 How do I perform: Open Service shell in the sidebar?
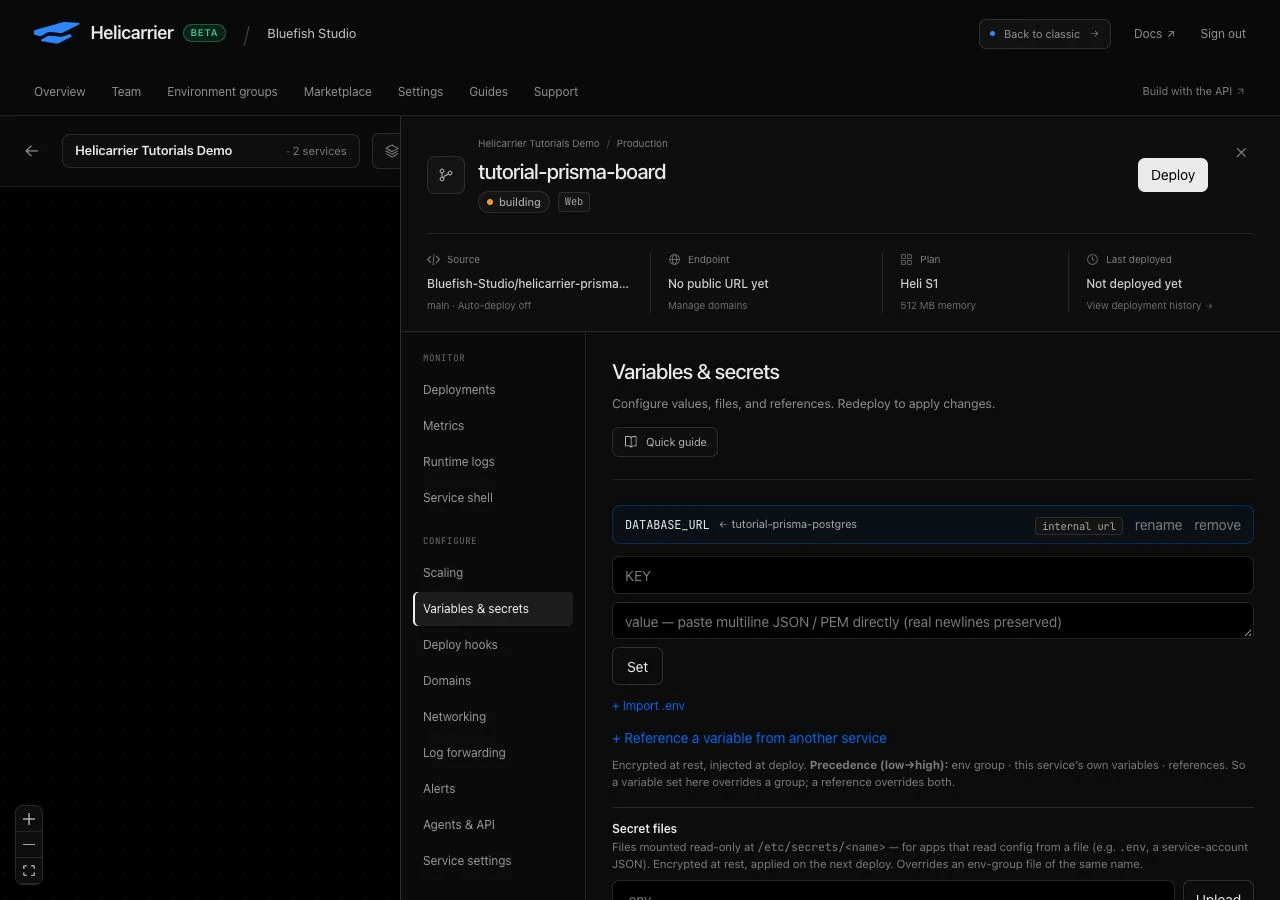pyautogui.click(x=458, y=498)
